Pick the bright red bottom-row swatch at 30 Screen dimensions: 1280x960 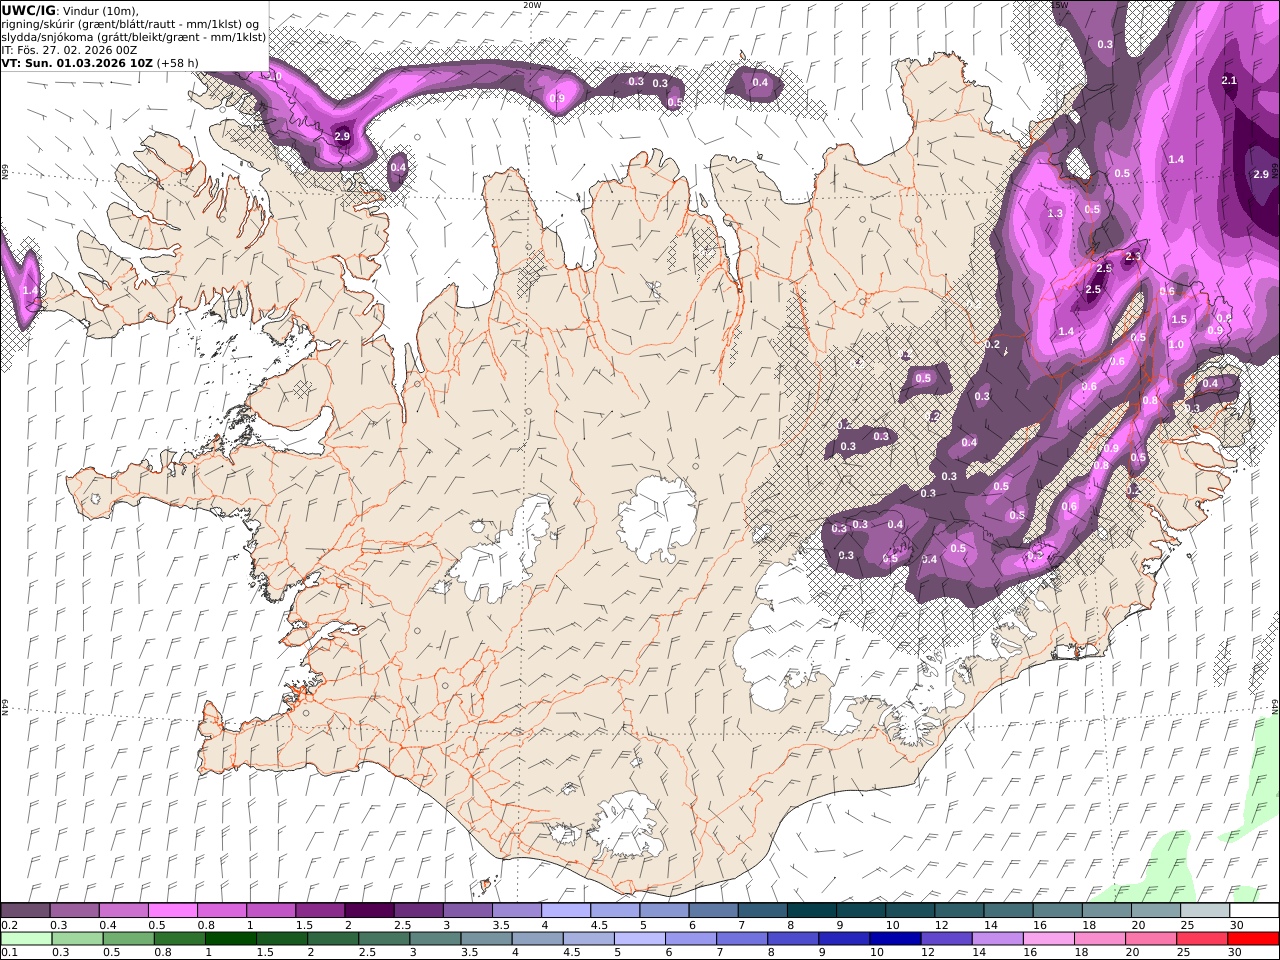click(1253, 939)
